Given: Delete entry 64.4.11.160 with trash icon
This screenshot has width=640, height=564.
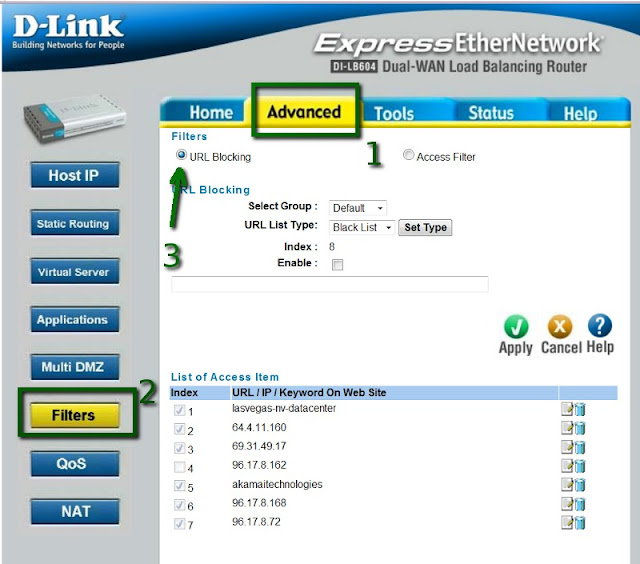Looking at the screenshot, I should tap(580, 428).
